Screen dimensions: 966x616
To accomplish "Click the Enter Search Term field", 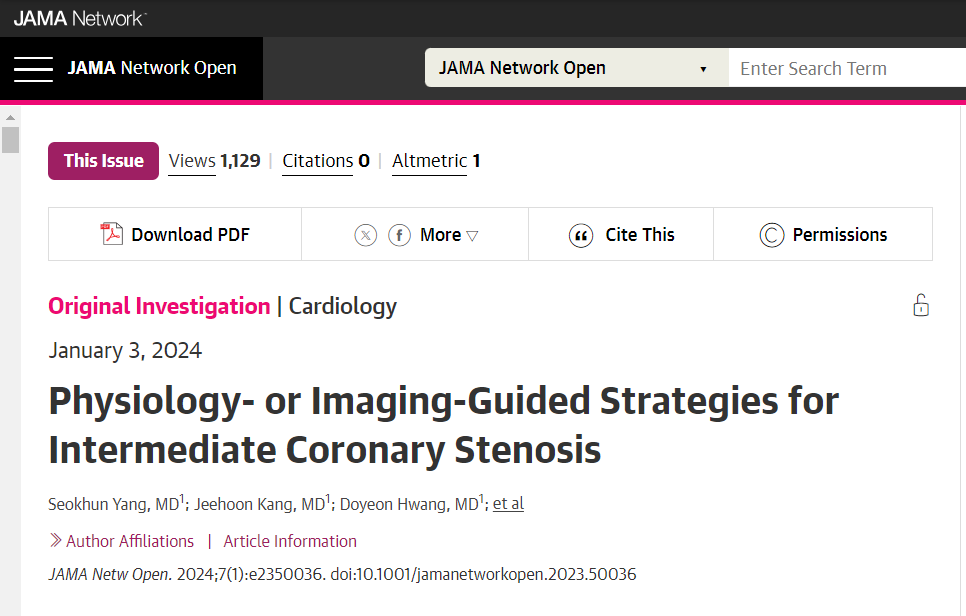I will 847,68.
